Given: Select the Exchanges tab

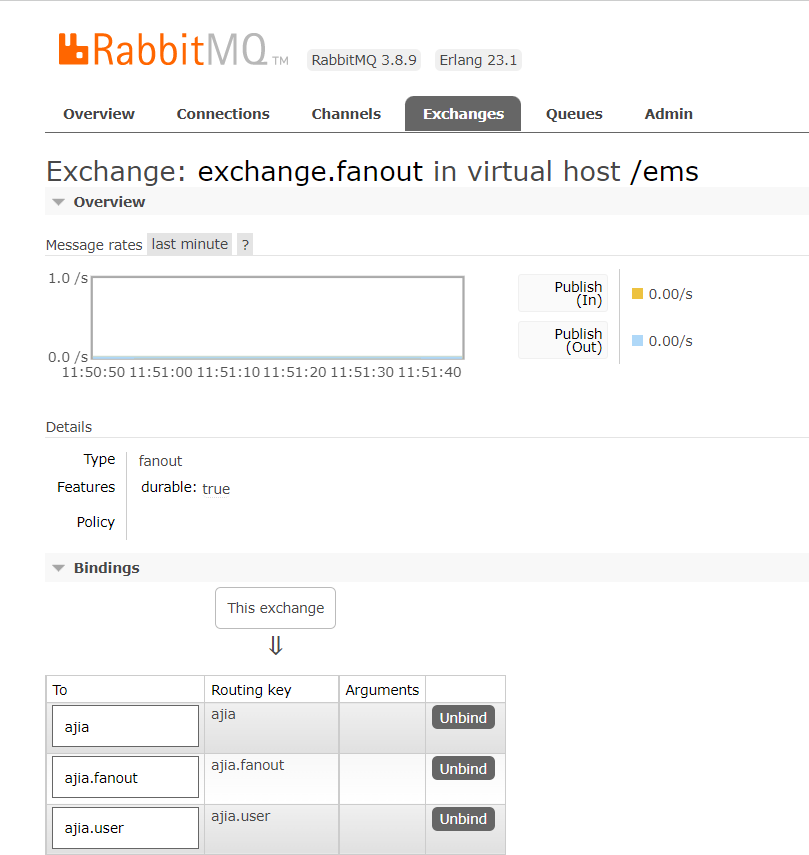Looking at the screenshot, I should [463, 114].
